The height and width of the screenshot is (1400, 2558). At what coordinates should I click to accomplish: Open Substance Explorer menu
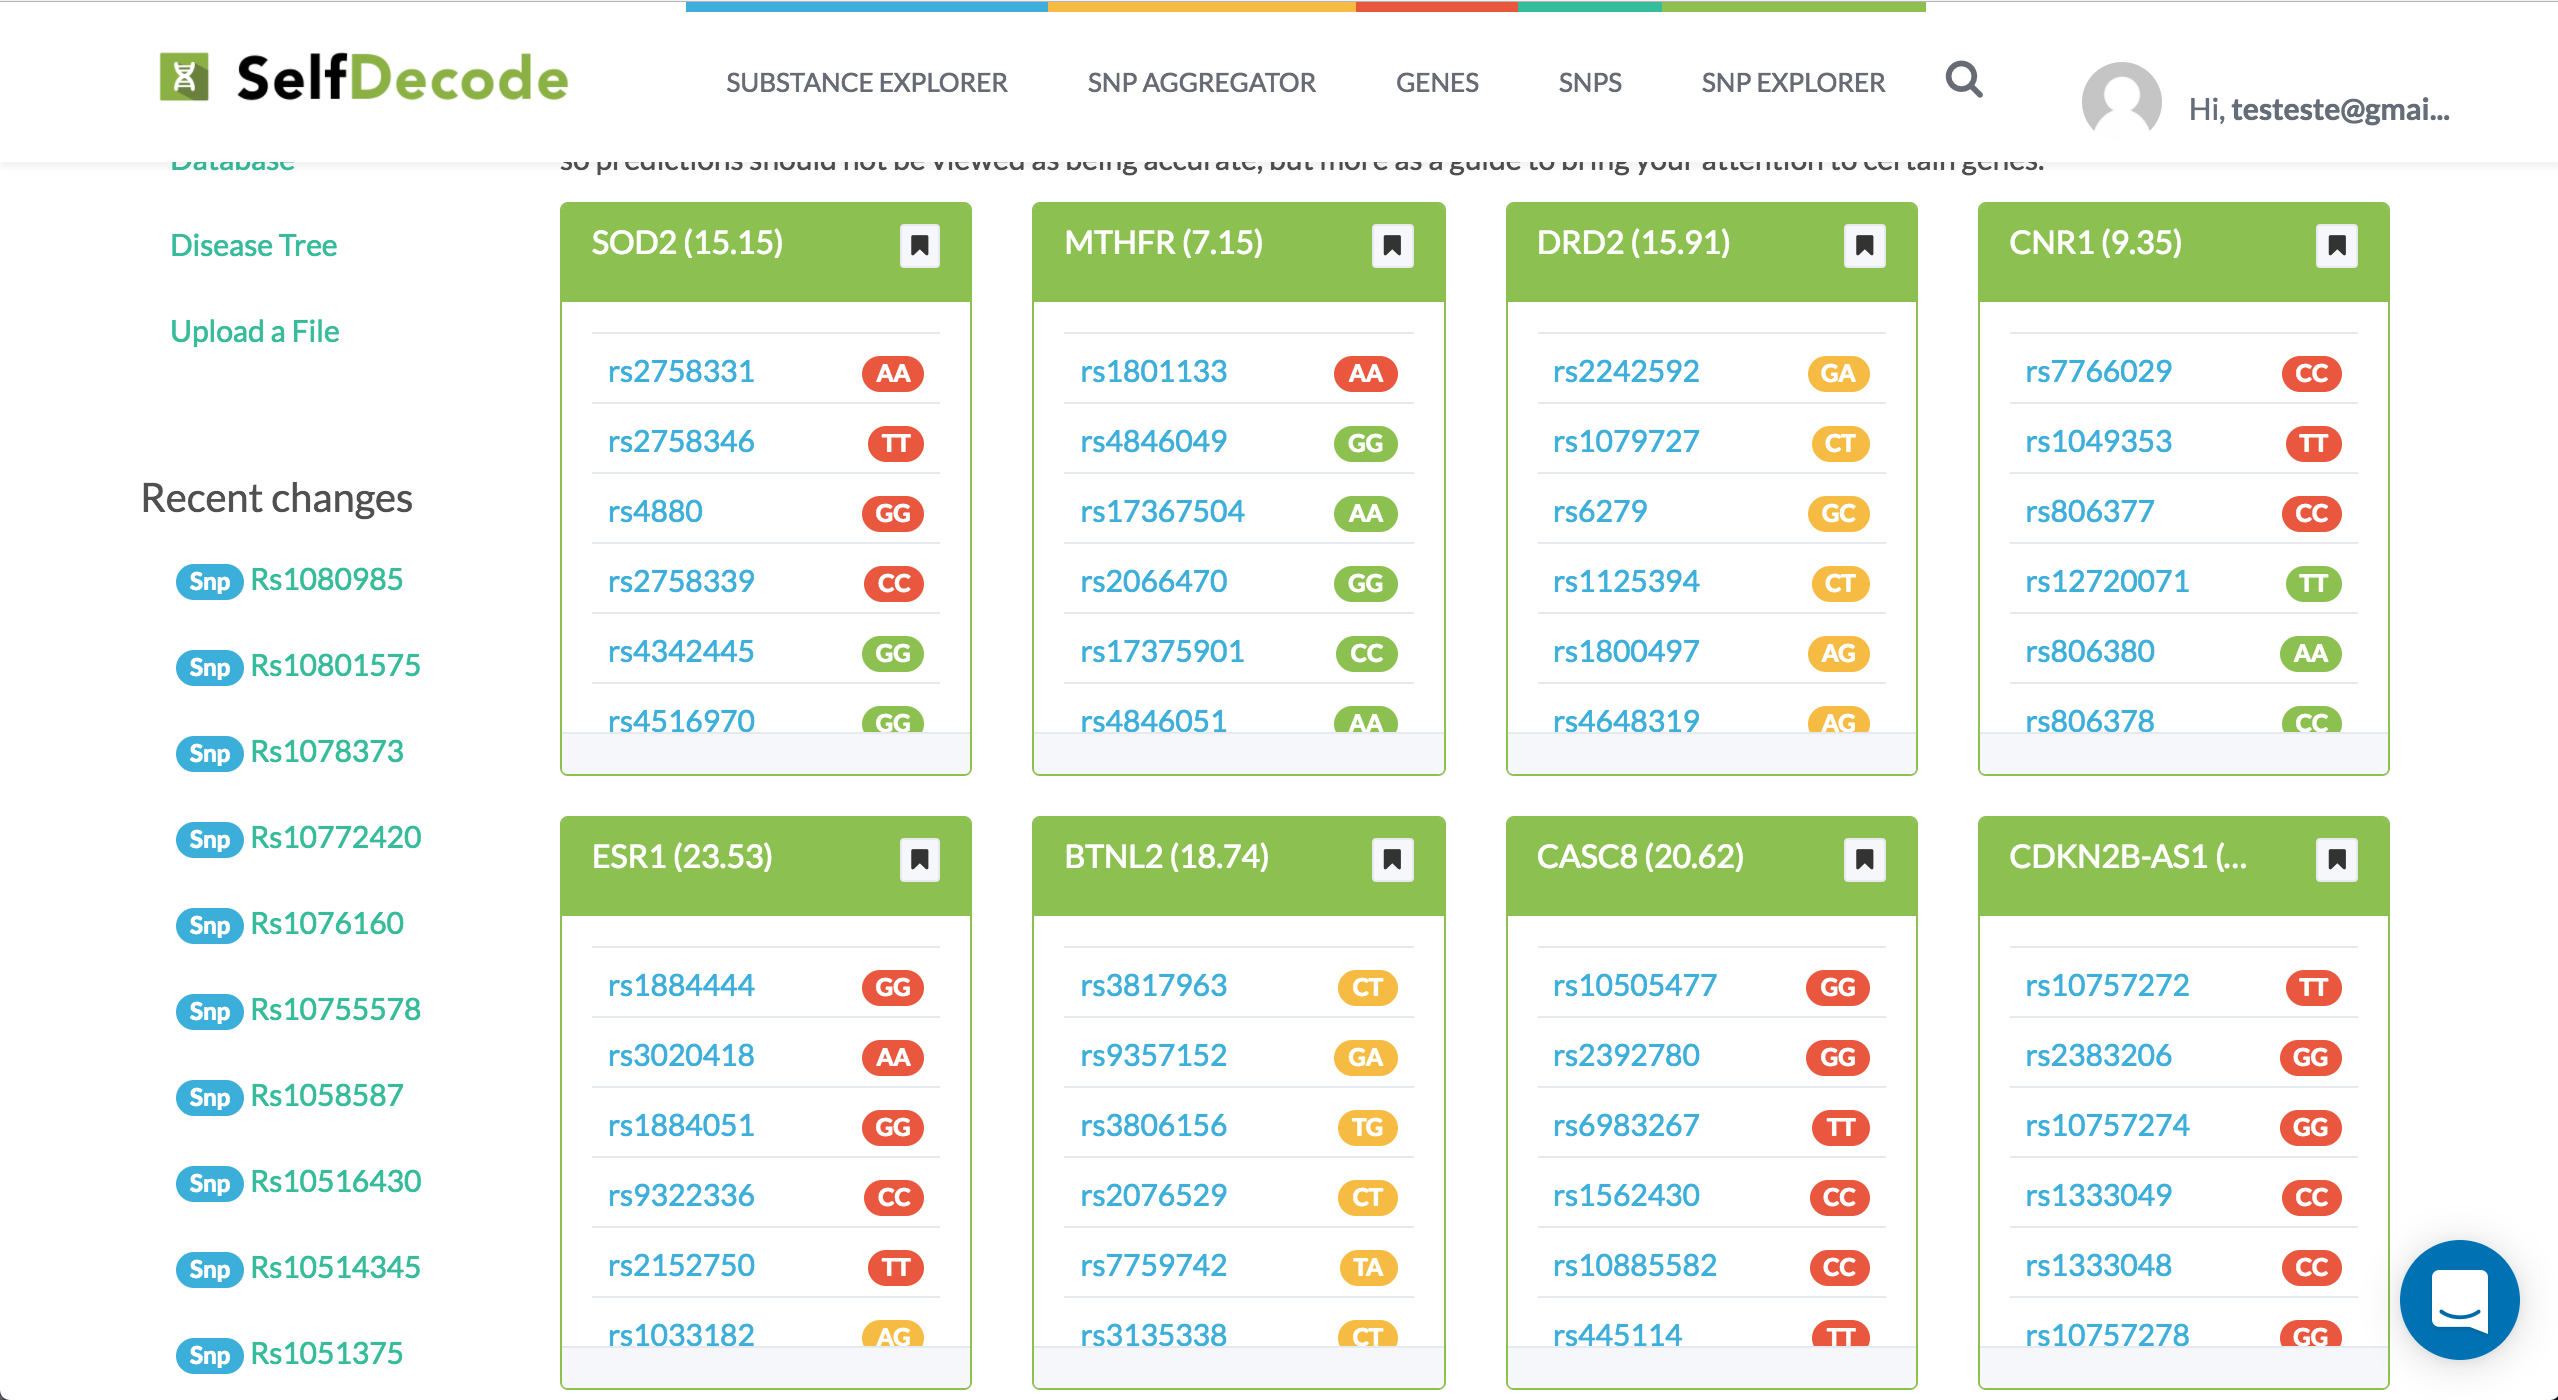(866, 83)
